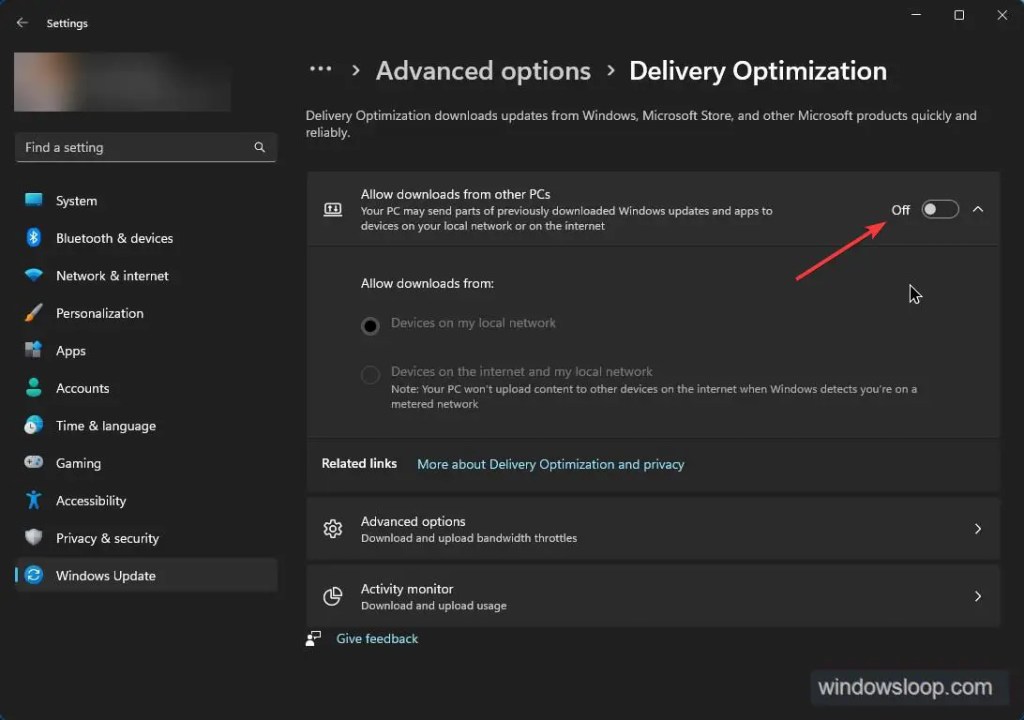1024x720 pixels.
Task: Click the Apps icon in sidebar
Action: coord(33,350)
